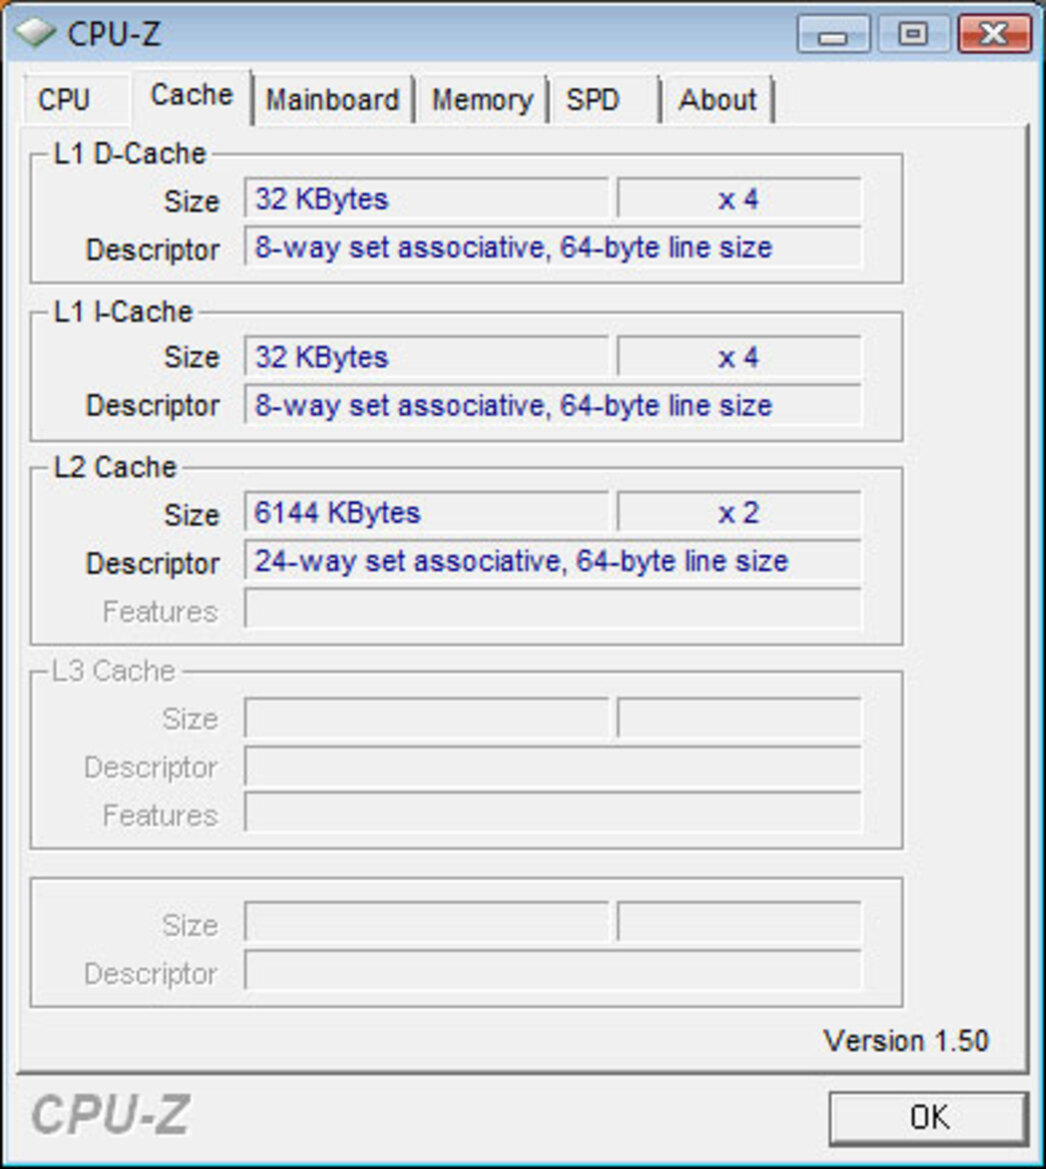This screenshot has height=1169, width=1046.
Task: Click the L1 D-Cache size field 32 KBytes
Action: coord(426,199)
